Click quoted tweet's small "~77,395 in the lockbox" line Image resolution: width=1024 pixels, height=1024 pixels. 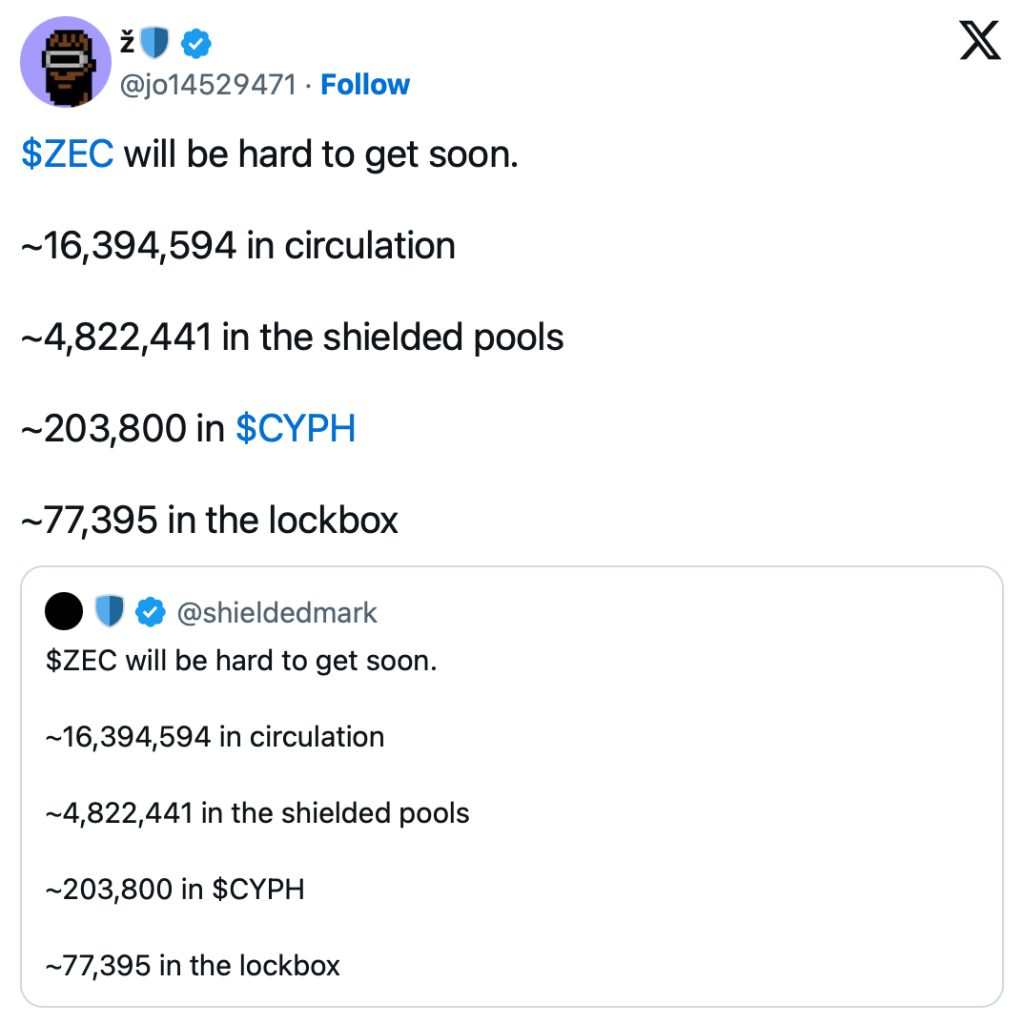[193, 965]
